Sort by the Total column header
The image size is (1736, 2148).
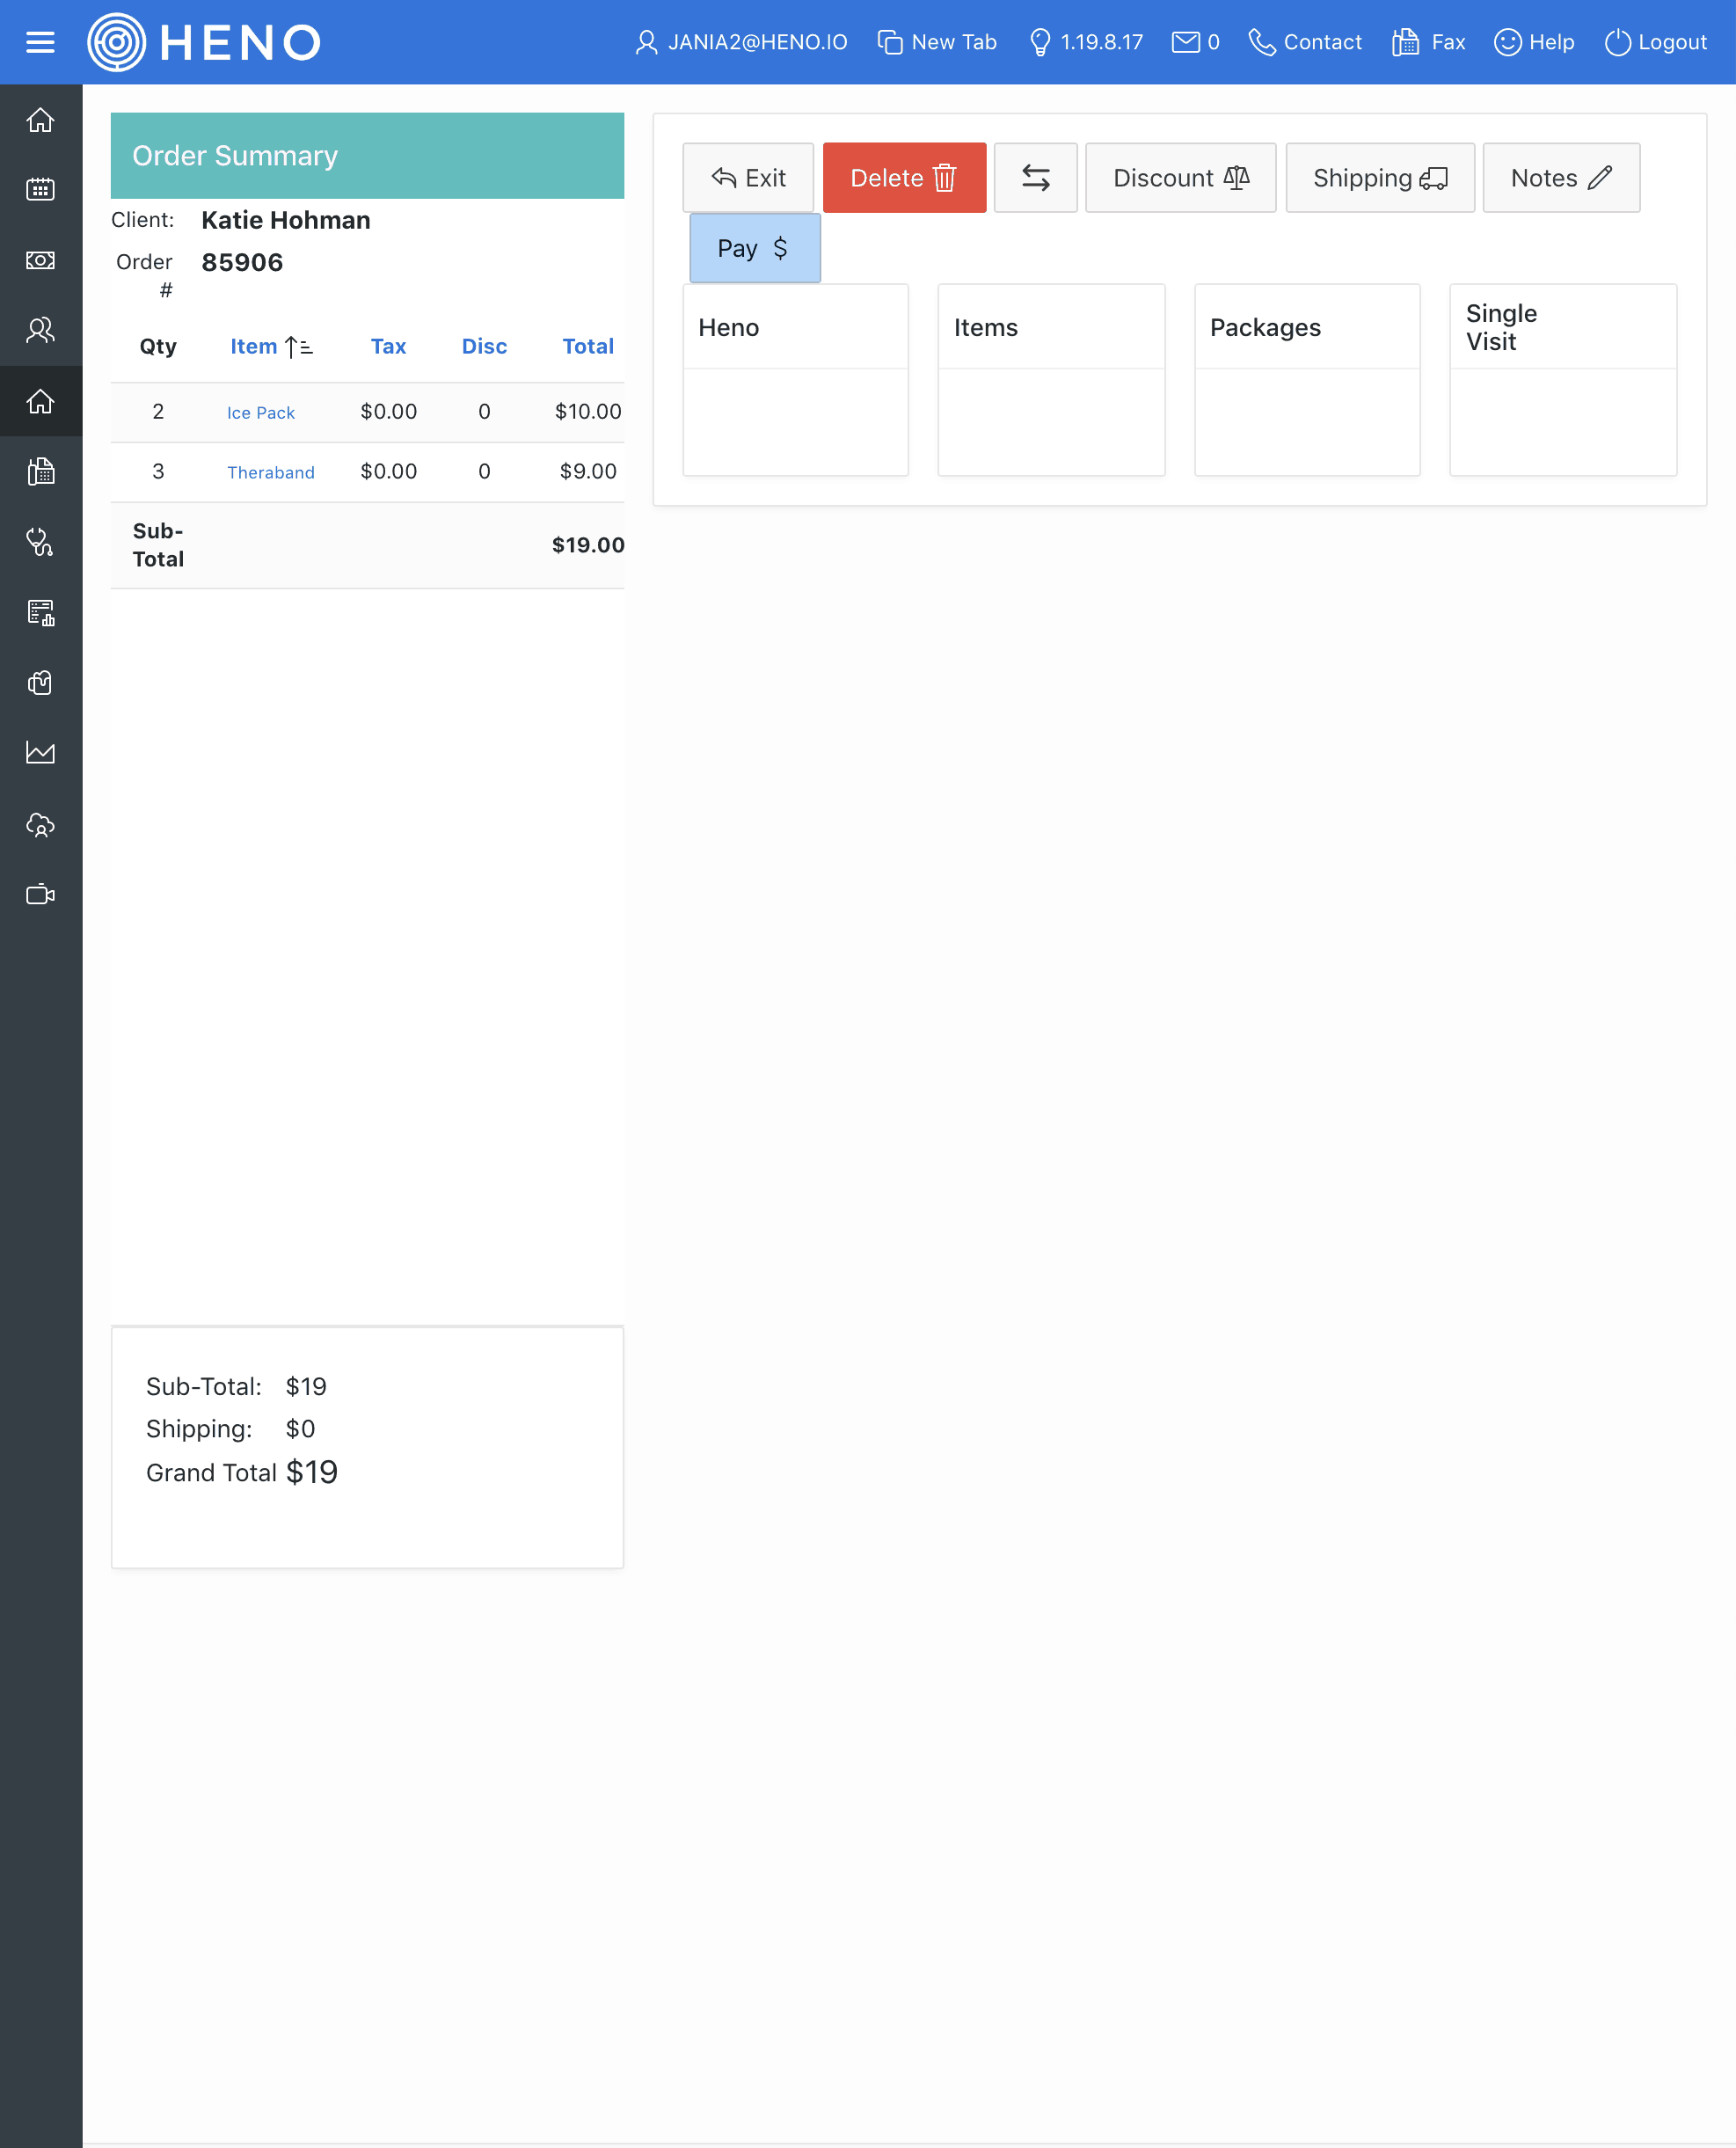(x=588, y=347)
